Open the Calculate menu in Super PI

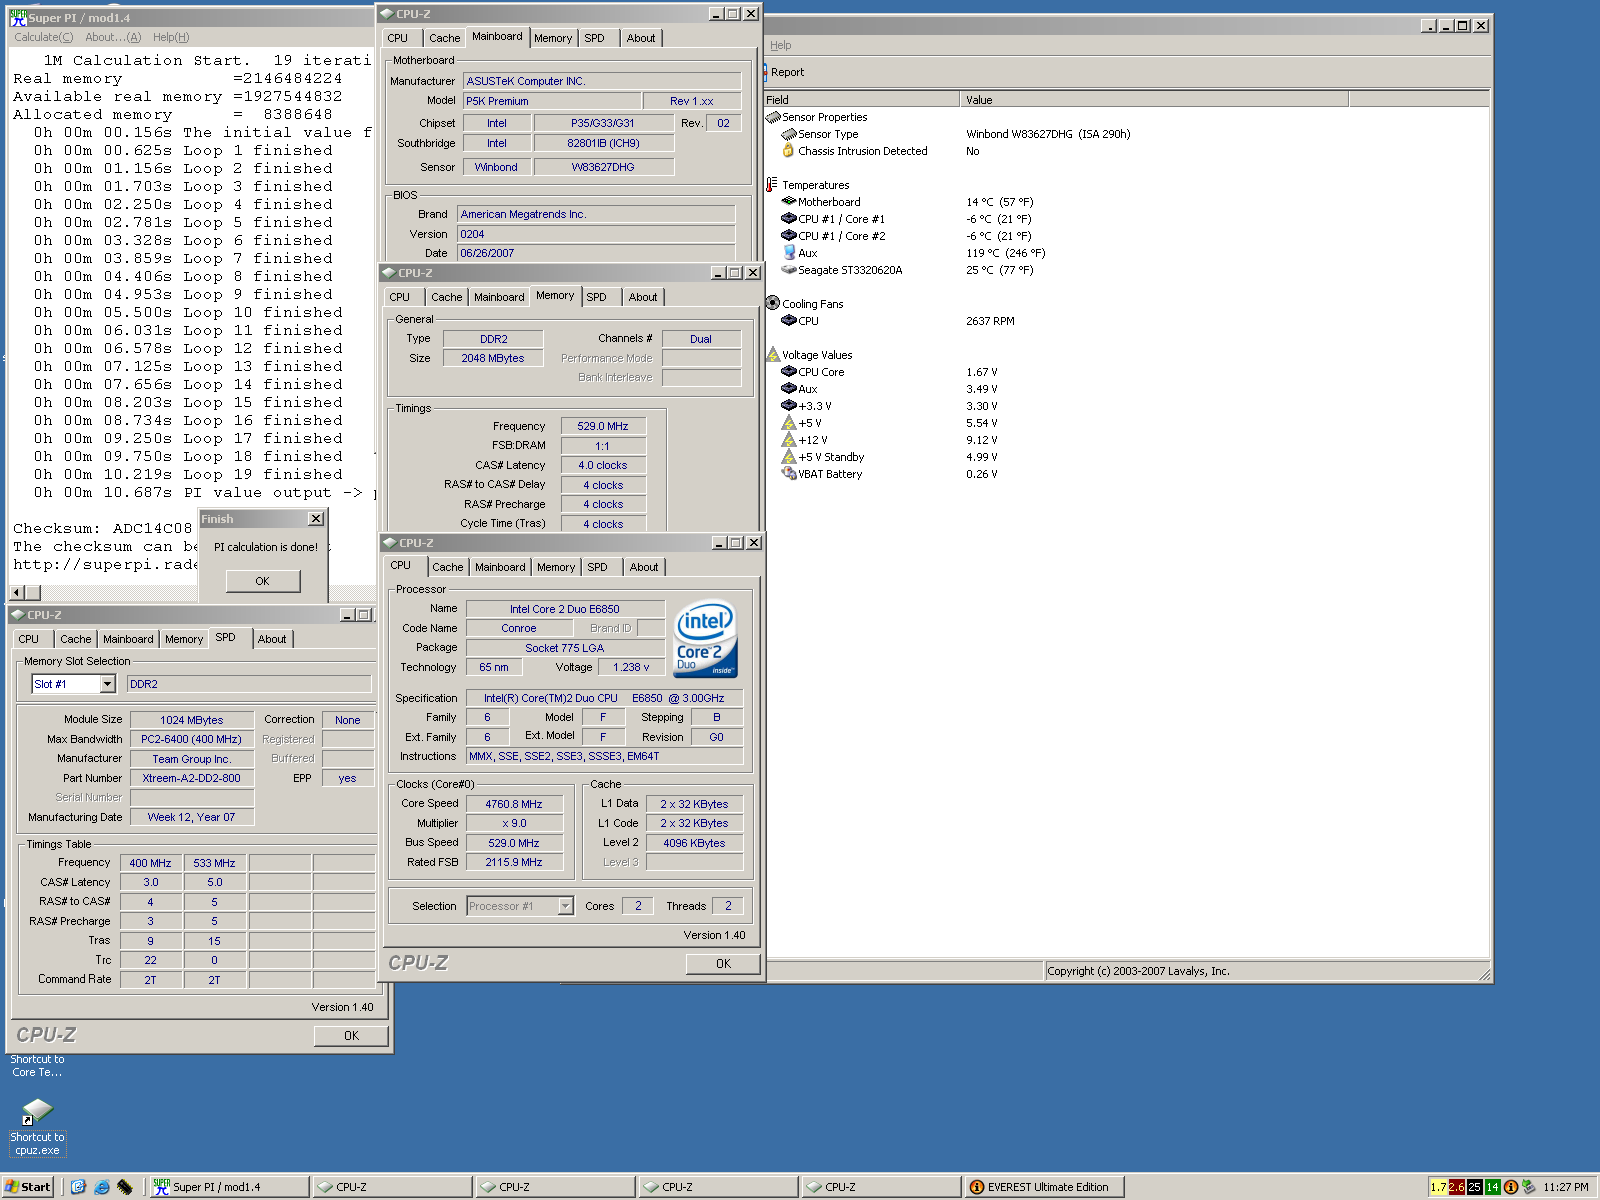(43, 37)
